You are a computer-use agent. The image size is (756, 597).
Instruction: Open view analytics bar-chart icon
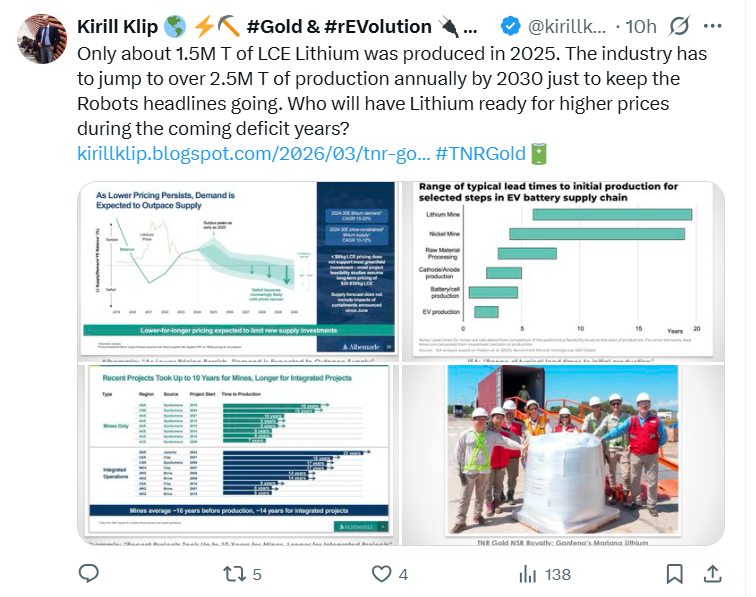tap(527, 573)
